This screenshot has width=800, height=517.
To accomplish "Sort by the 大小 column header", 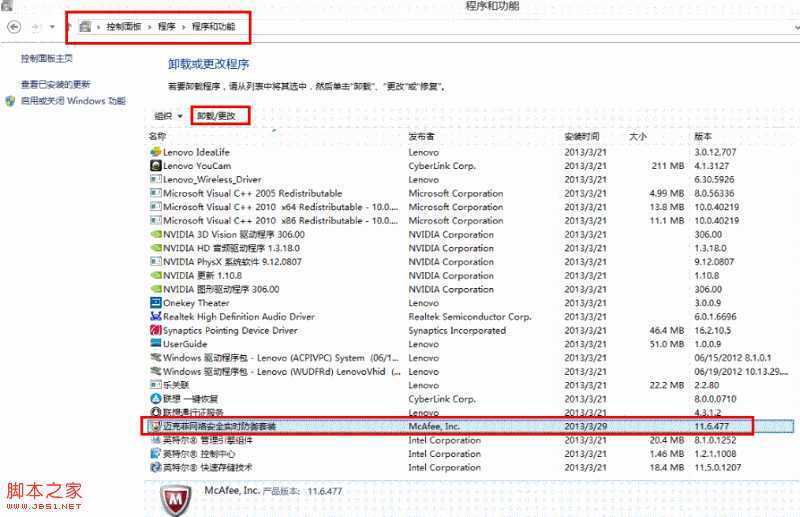I will (638, 136).
